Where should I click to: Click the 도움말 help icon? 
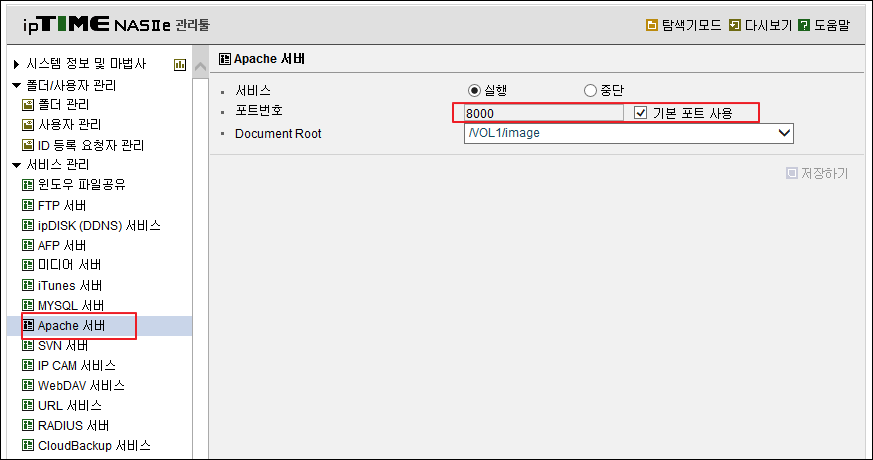click(804, 25)
